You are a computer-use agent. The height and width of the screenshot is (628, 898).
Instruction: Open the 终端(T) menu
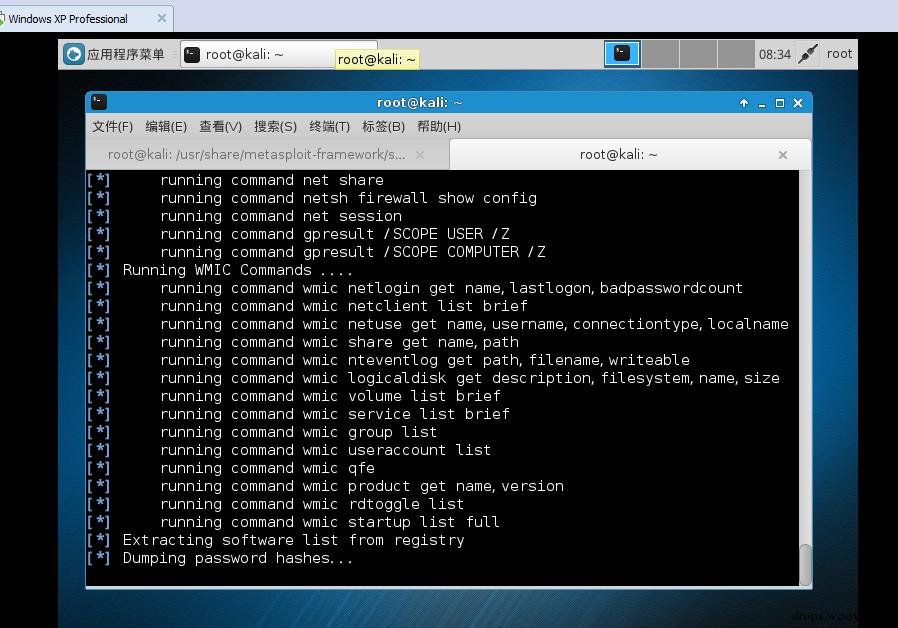(x=329, y=126)
